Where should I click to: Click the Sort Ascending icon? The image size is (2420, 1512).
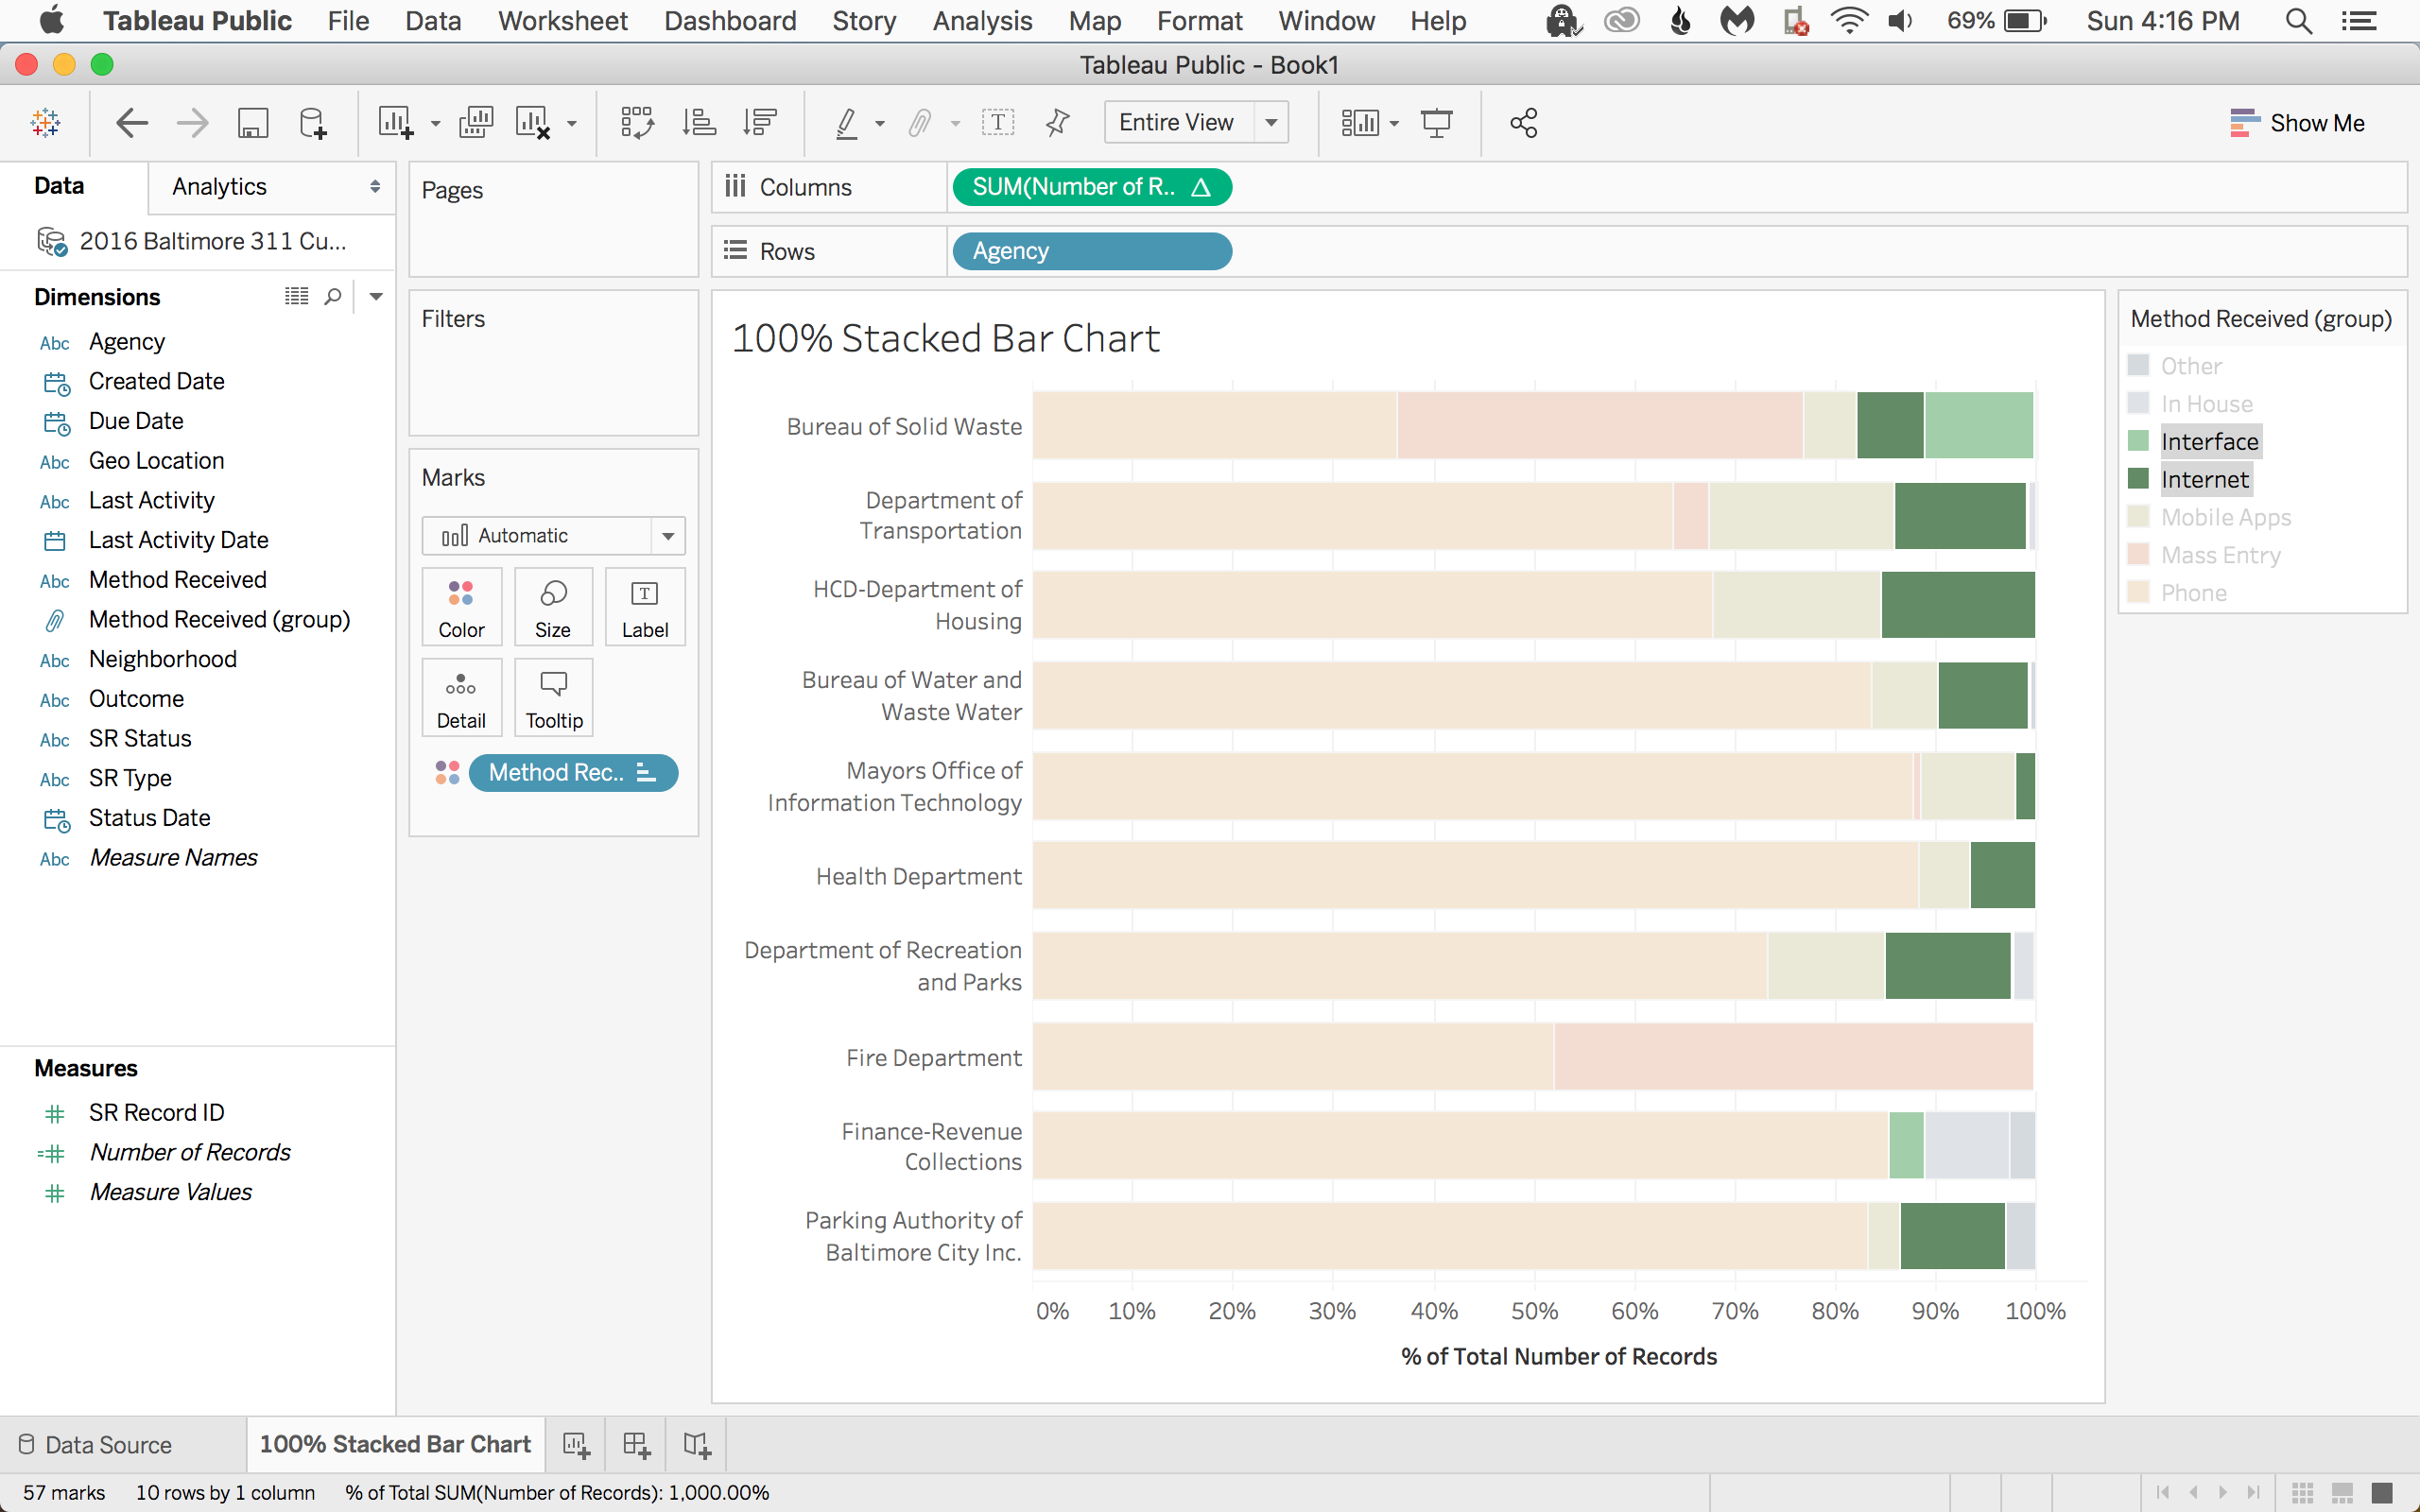pyautogui.click(x=699, y=123)
